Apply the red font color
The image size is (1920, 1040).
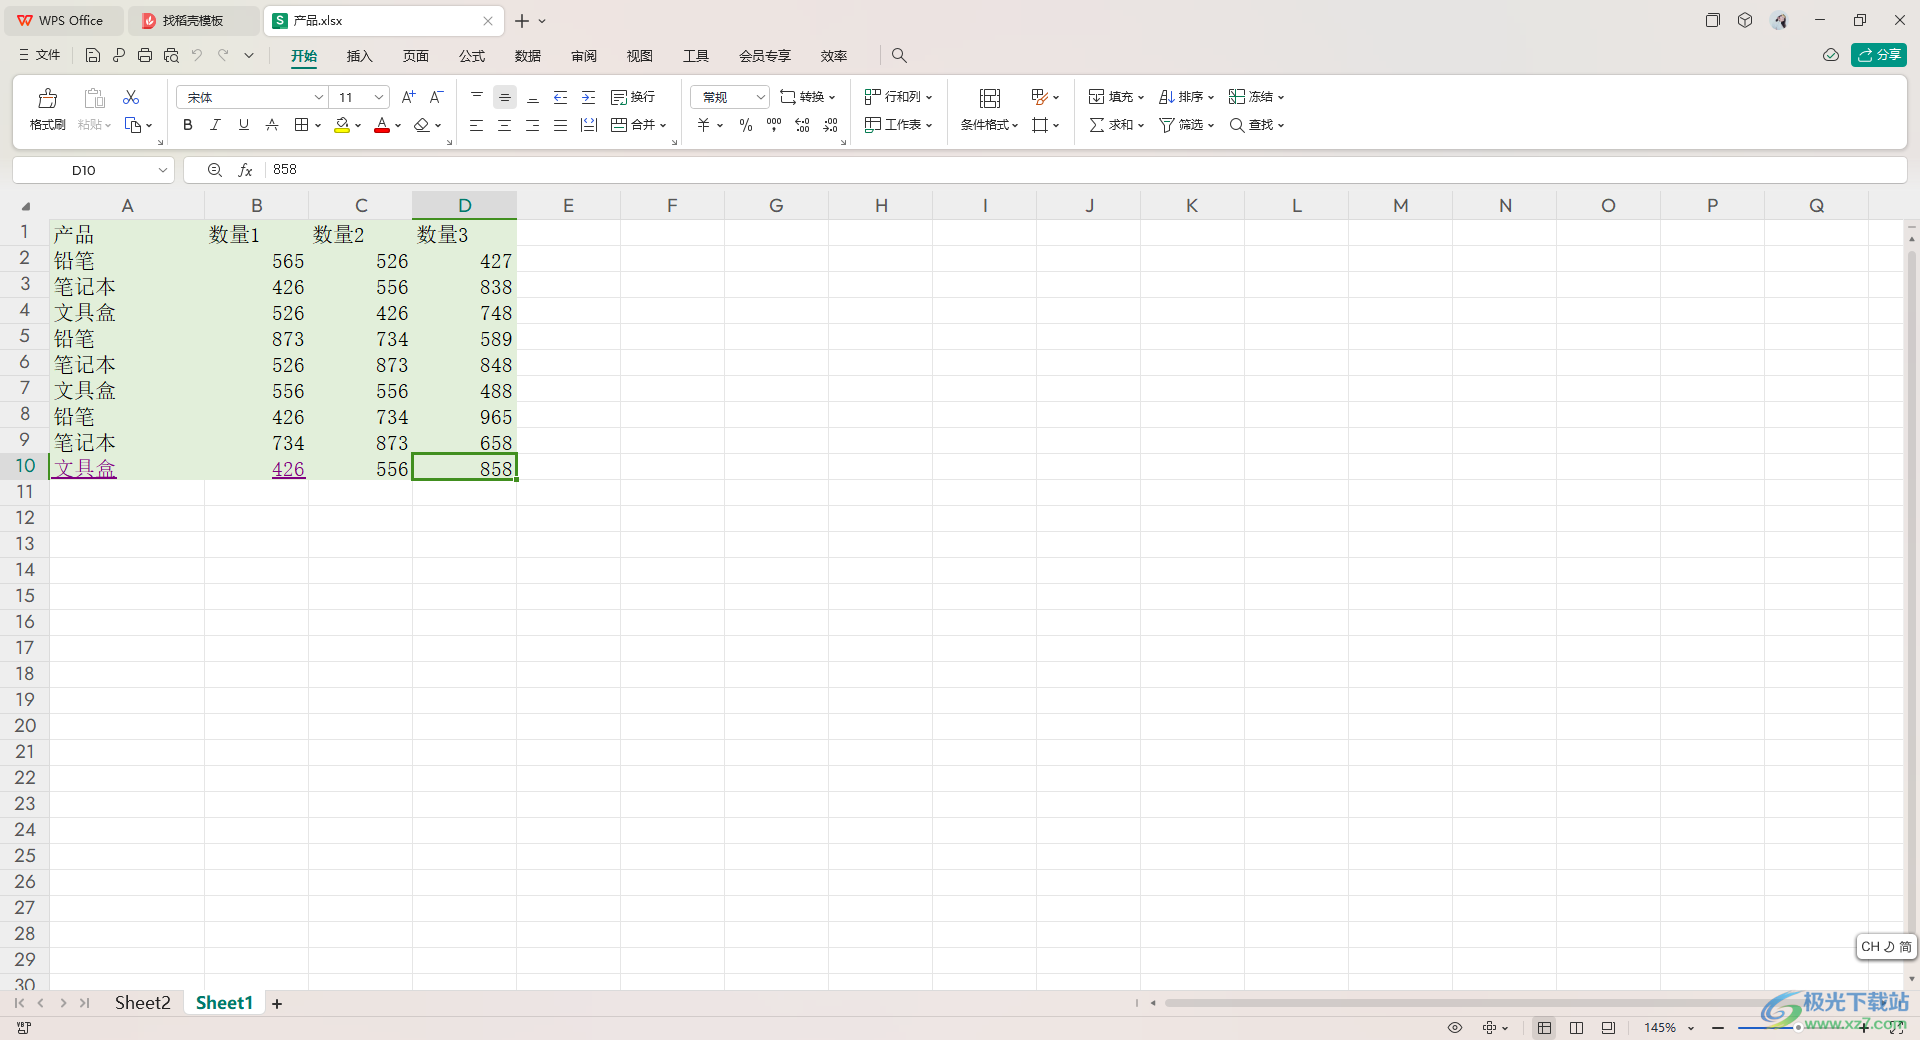coord(382,125)
